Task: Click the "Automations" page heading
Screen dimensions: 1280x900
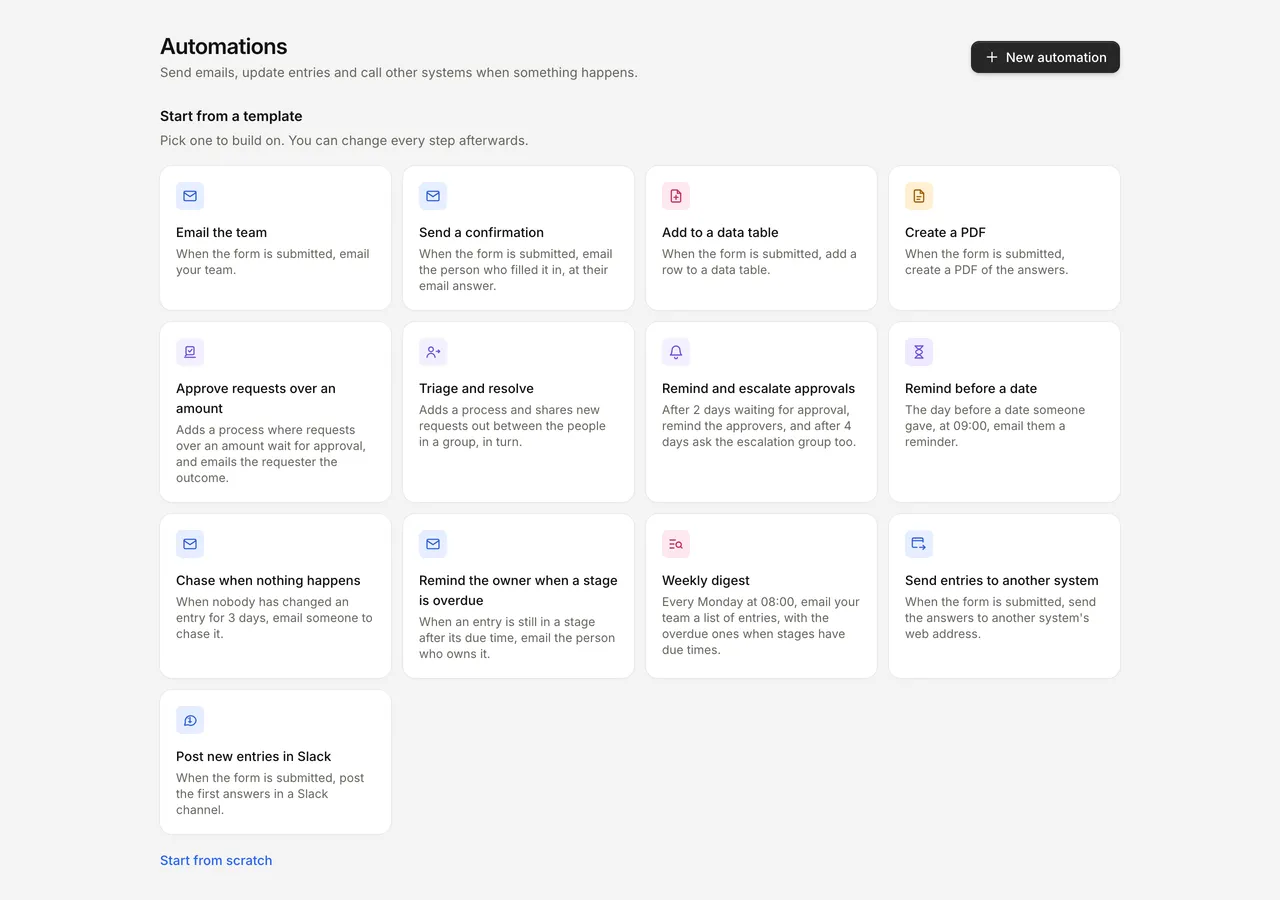Action: [223, 46]
